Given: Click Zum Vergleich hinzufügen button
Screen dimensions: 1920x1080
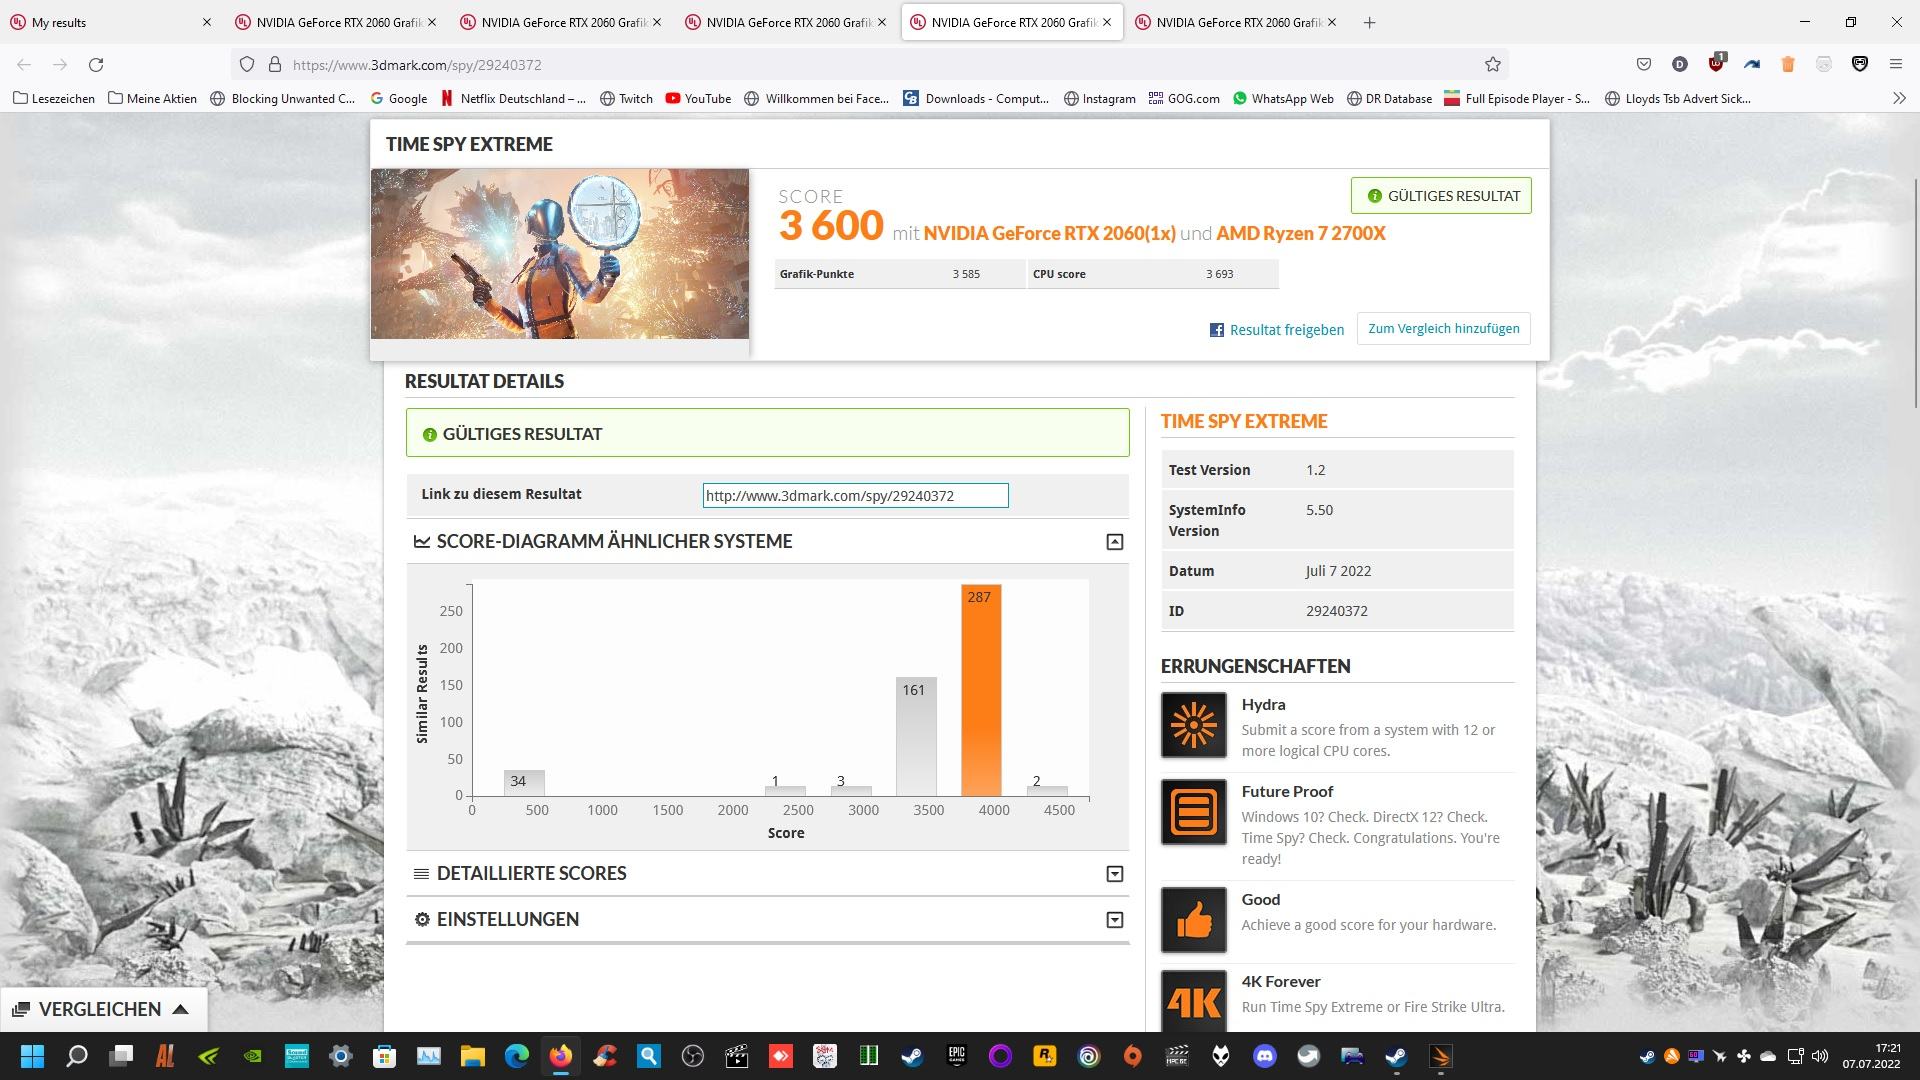Looking at the screenshot, I should (x=1443, y=329).
